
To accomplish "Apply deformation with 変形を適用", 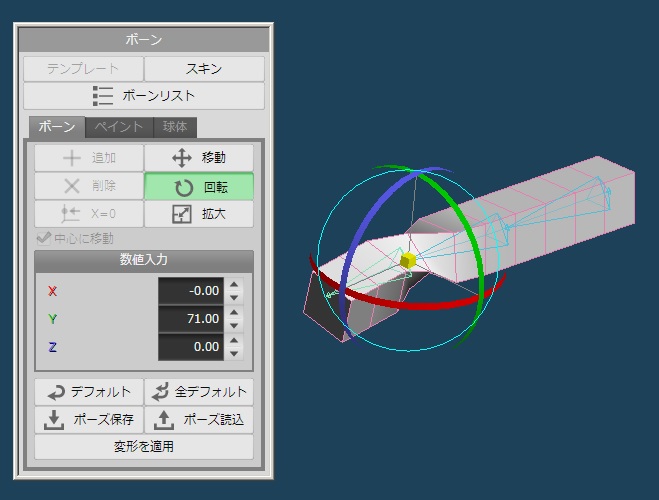I will (x=144, y=447).
